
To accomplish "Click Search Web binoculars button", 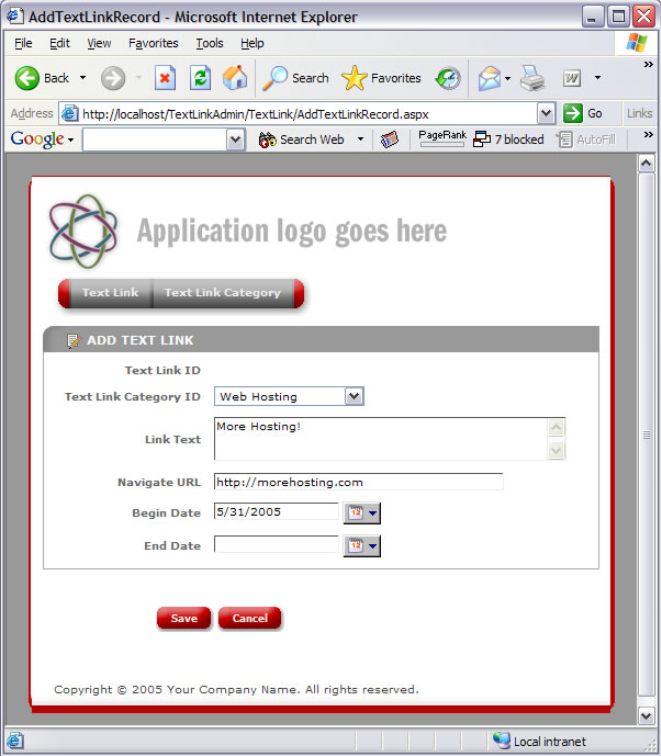I will 301,139.
